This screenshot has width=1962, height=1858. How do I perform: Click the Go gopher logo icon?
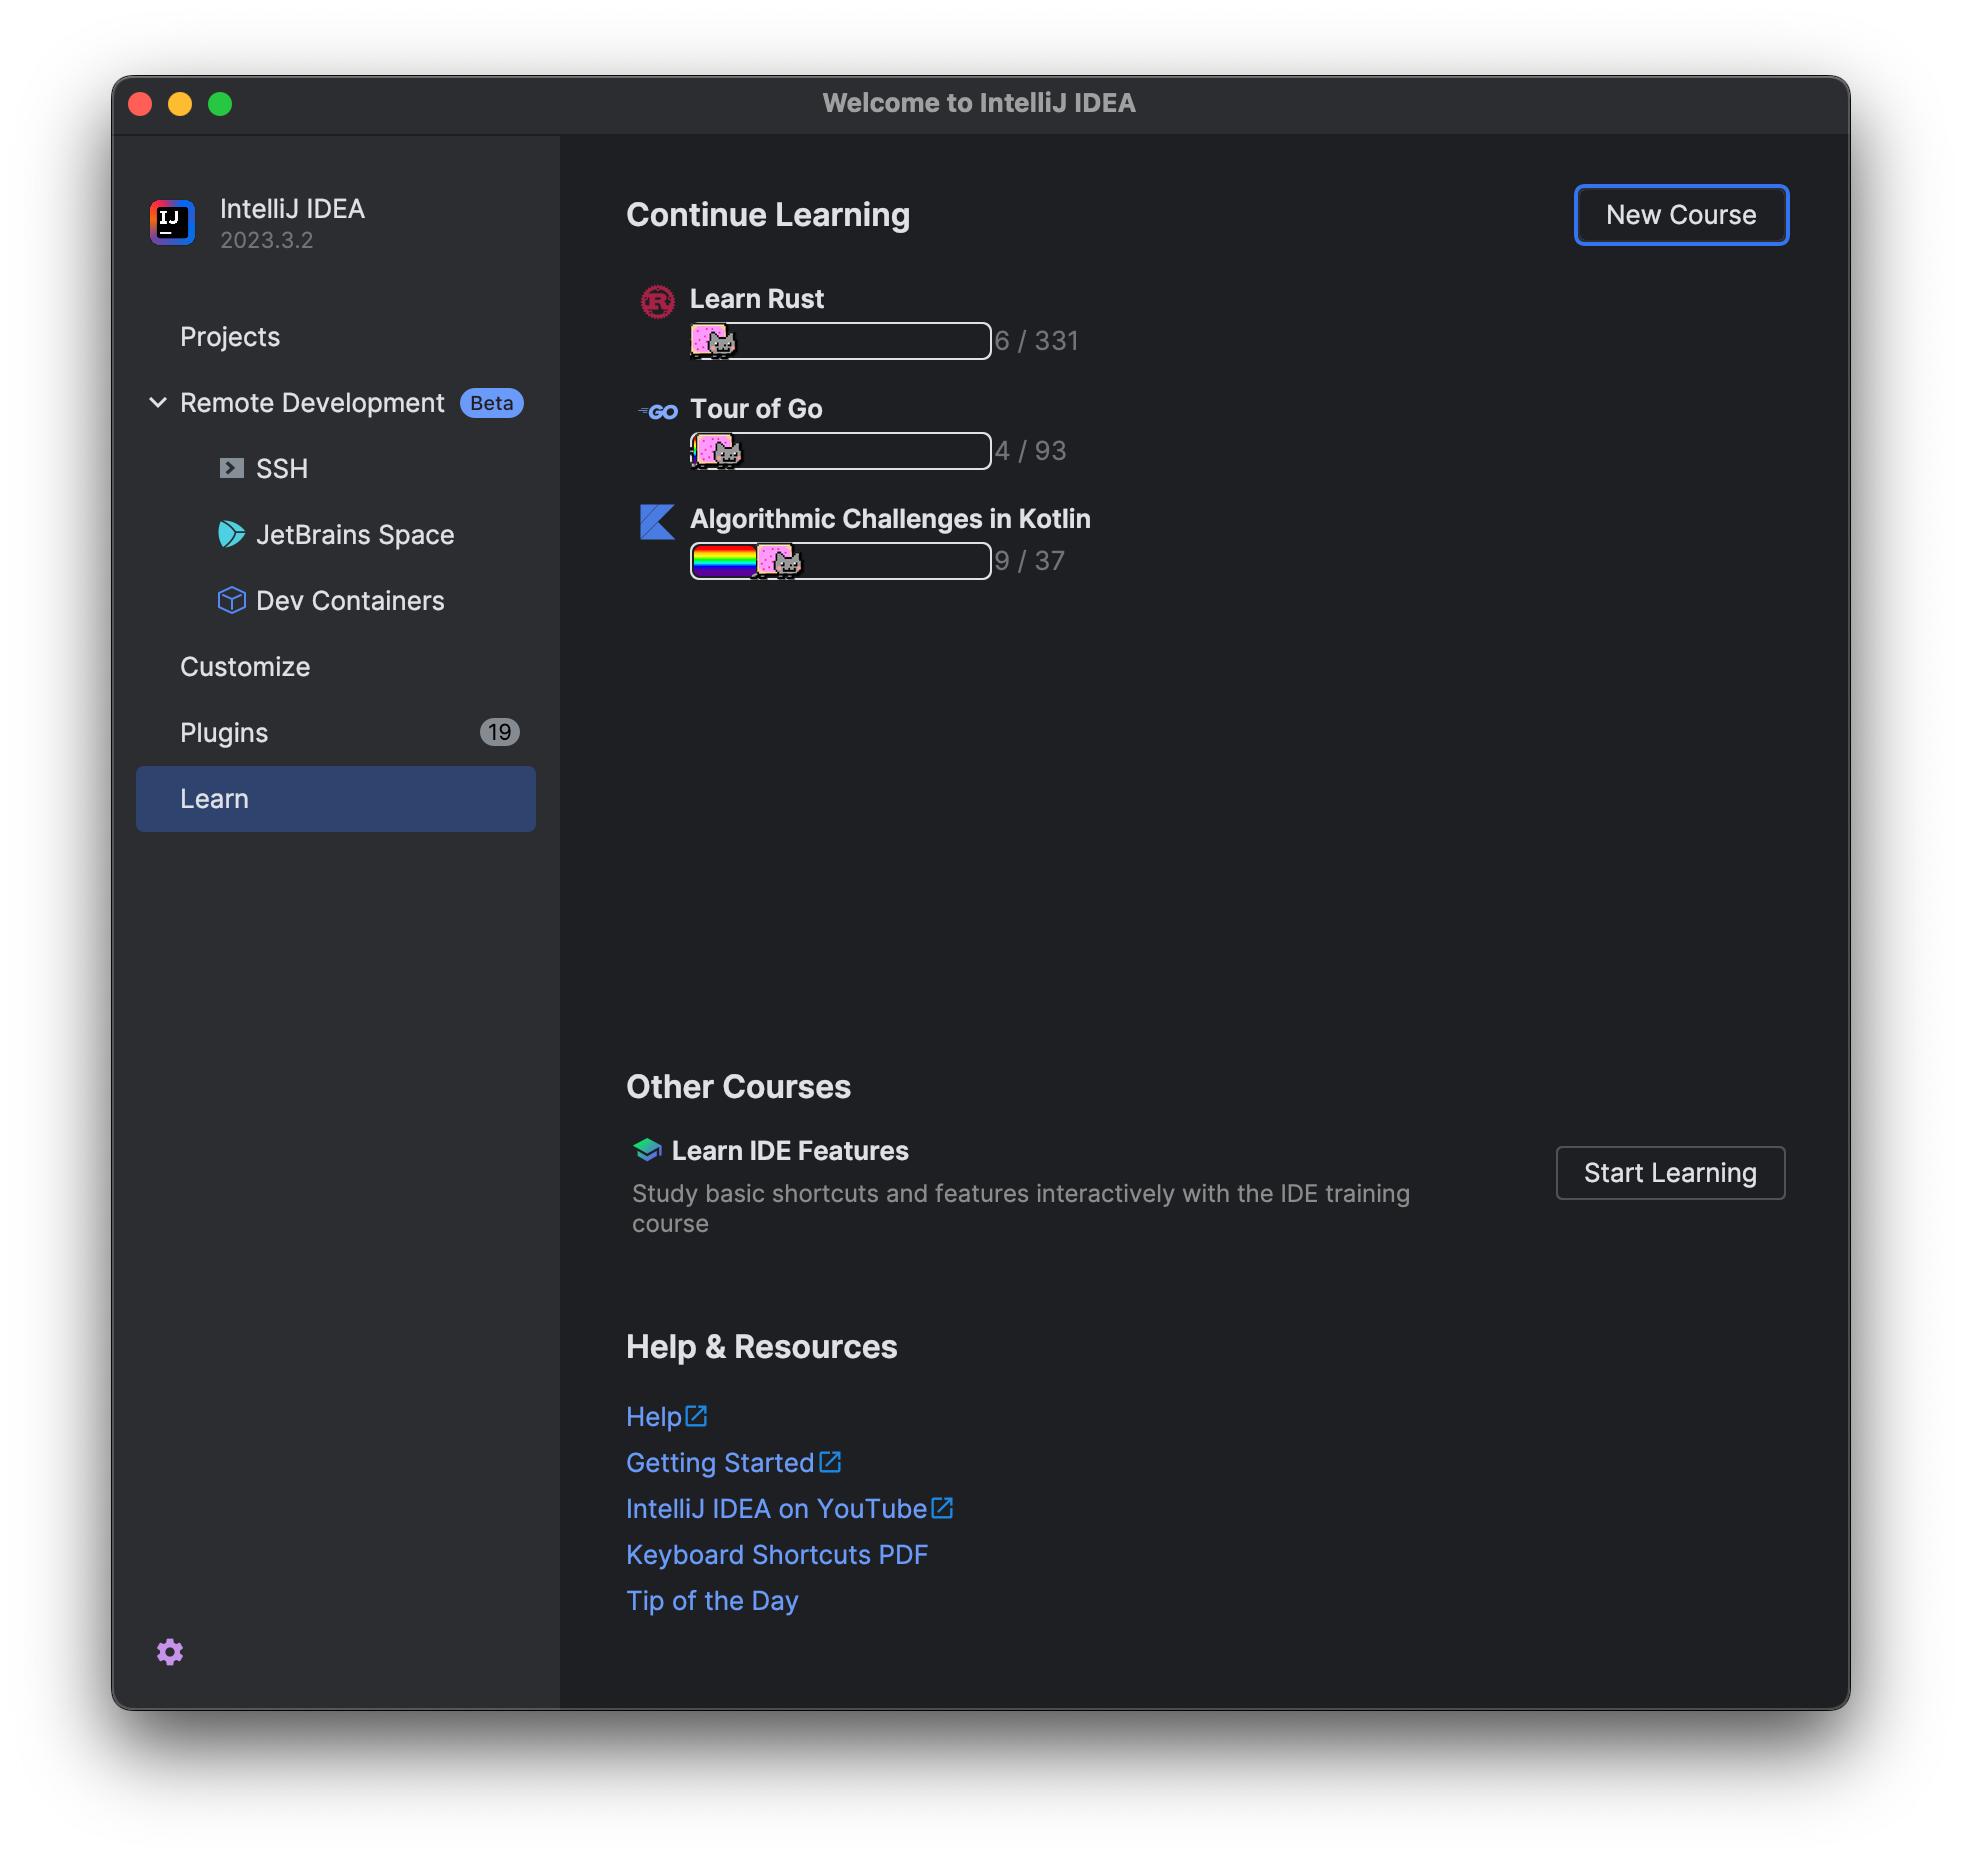[659, 411]
